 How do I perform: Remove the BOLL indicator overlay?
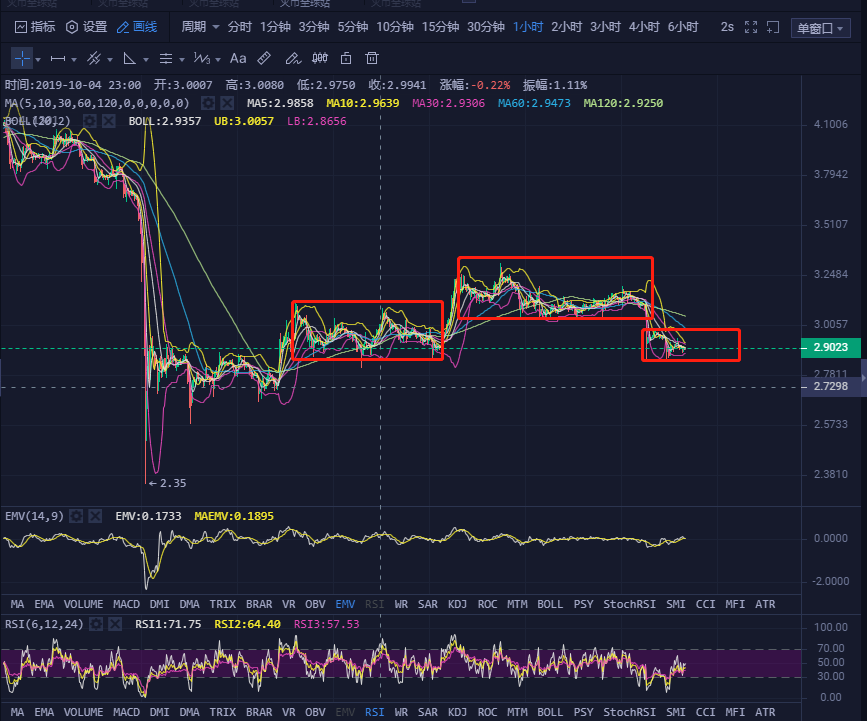coord(108,121)
